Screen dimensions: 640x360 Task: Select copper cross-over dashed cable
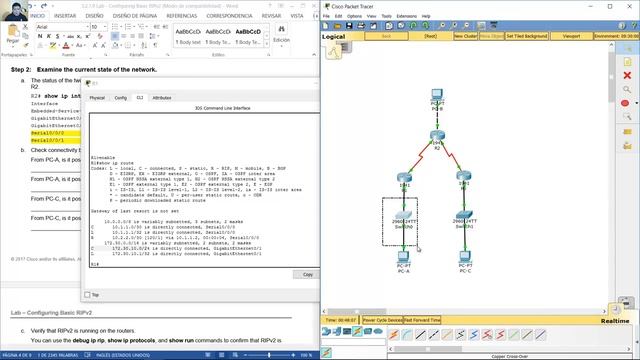(433, 335)
